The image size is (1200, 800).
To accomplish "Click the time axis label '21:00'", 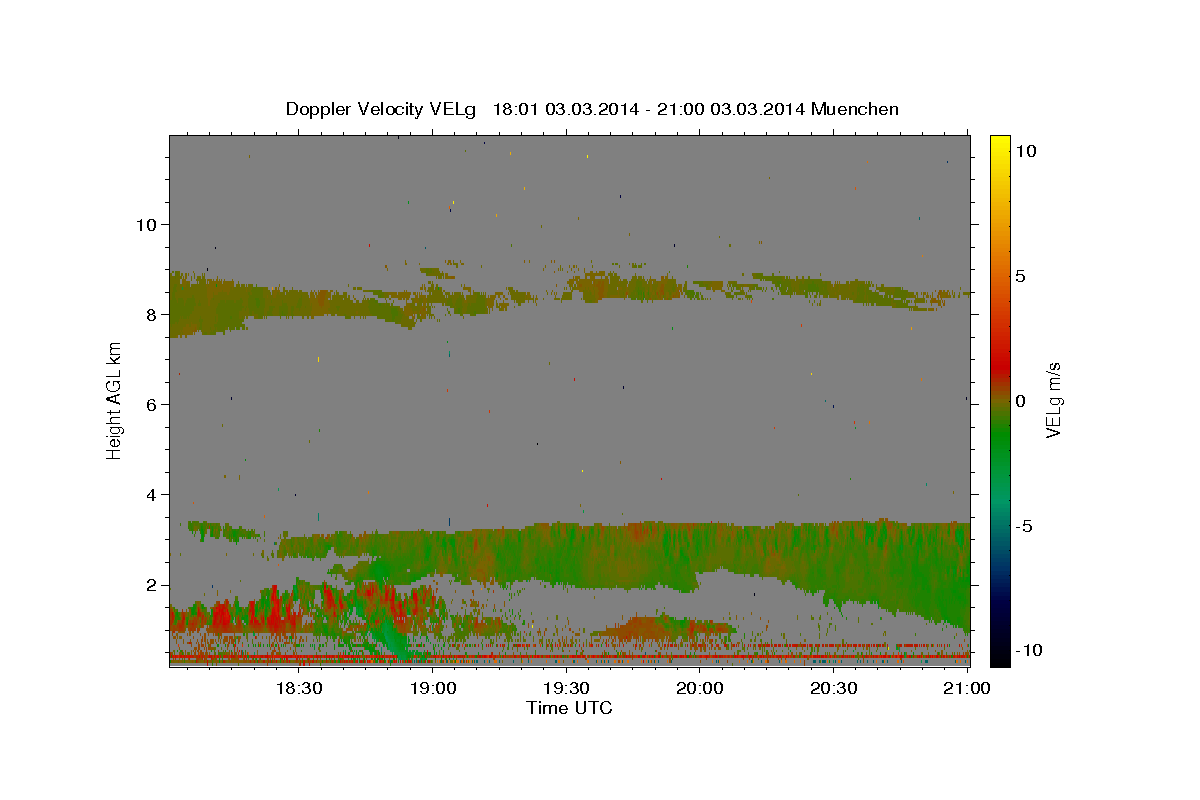I will click(x=968, y=688).
